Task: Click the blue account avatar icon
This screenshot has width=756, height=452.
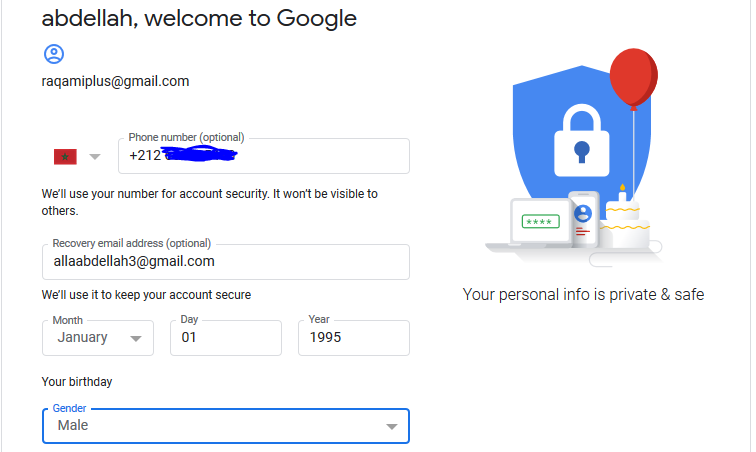Action: tap(53, 54)
